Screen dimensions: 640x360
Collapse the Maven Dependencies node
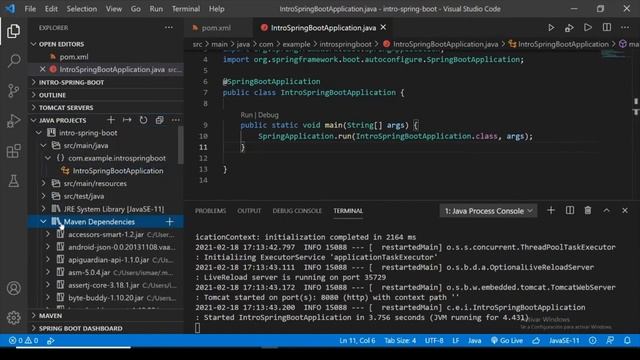(x=44, y=222)
